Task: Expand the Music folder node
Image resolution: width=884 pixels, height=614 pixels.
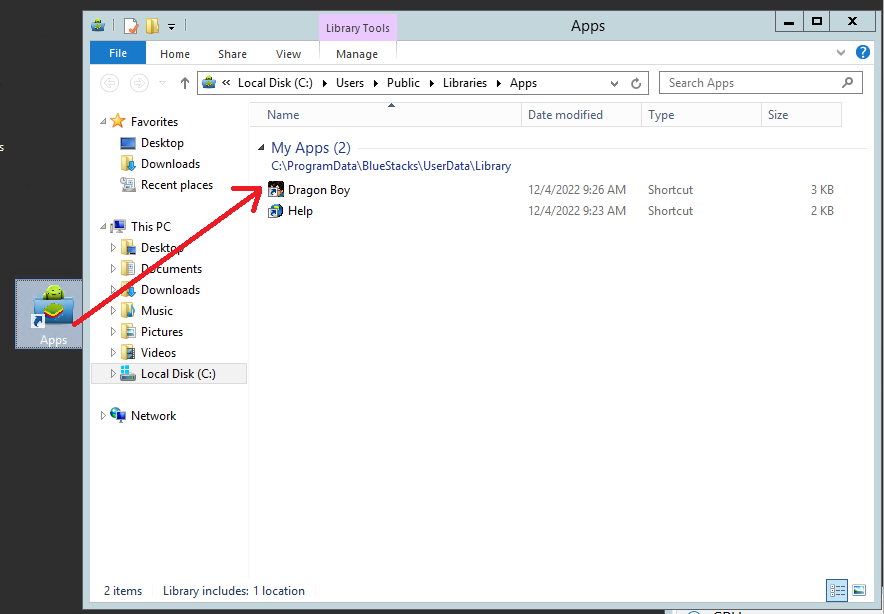Action: tap(113, 311)
